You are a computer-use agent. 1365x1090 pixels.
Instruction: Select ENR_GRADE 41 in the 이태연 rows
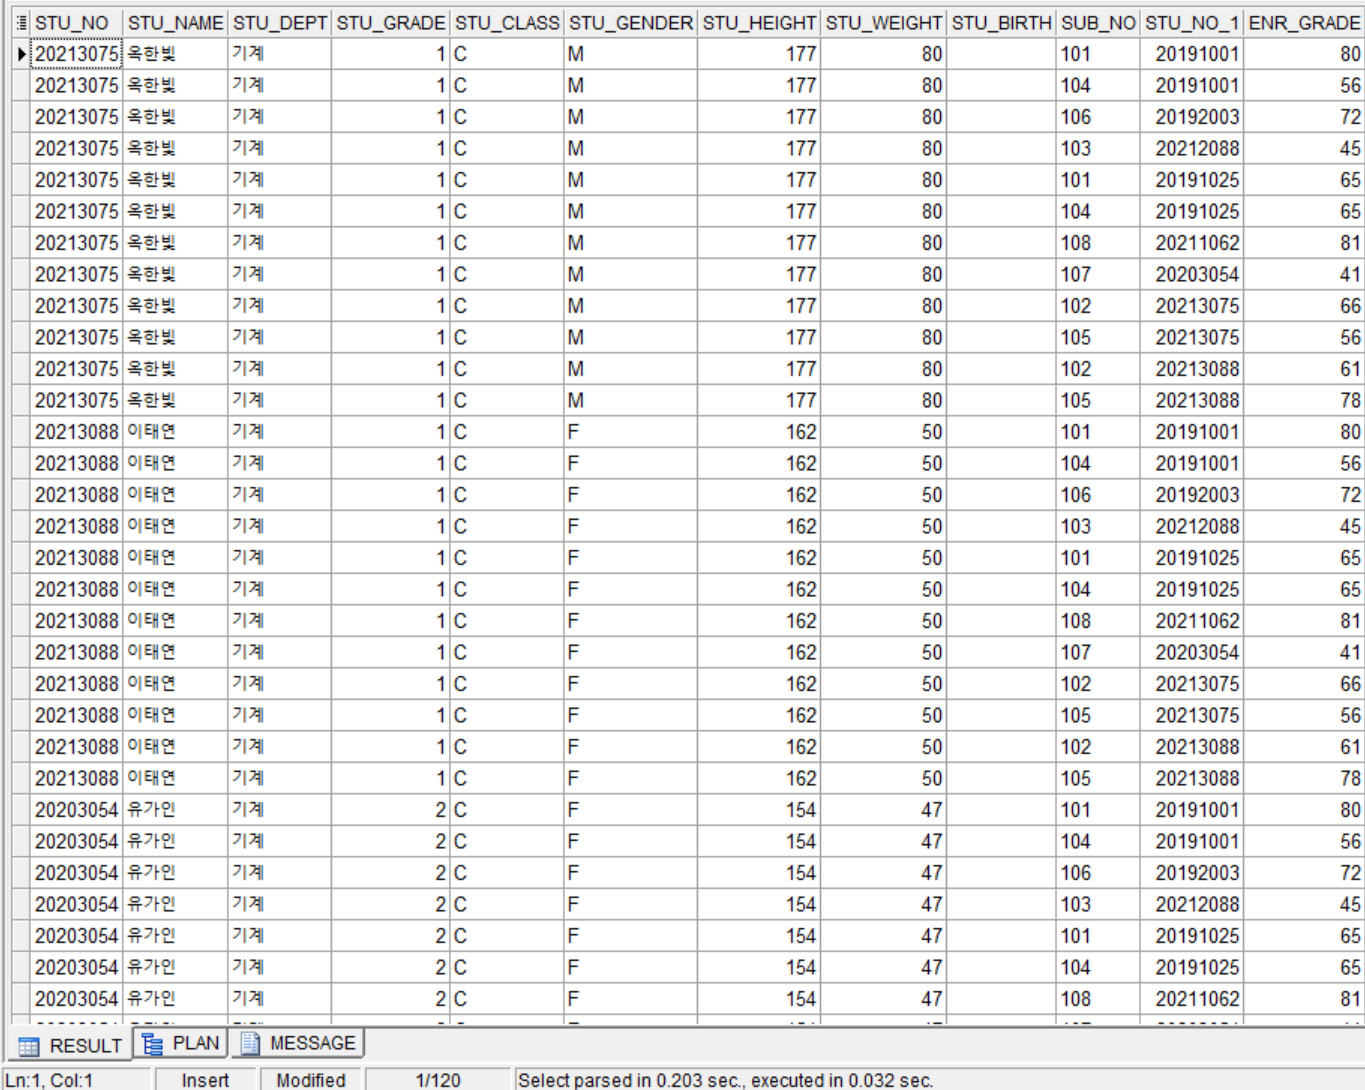pos(1304,653)
